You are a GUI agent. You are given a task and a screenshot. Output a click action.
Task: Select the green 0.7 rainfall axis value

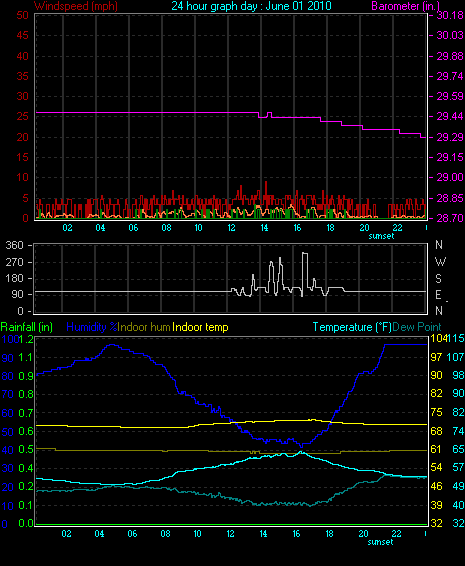tap(26, 413)
